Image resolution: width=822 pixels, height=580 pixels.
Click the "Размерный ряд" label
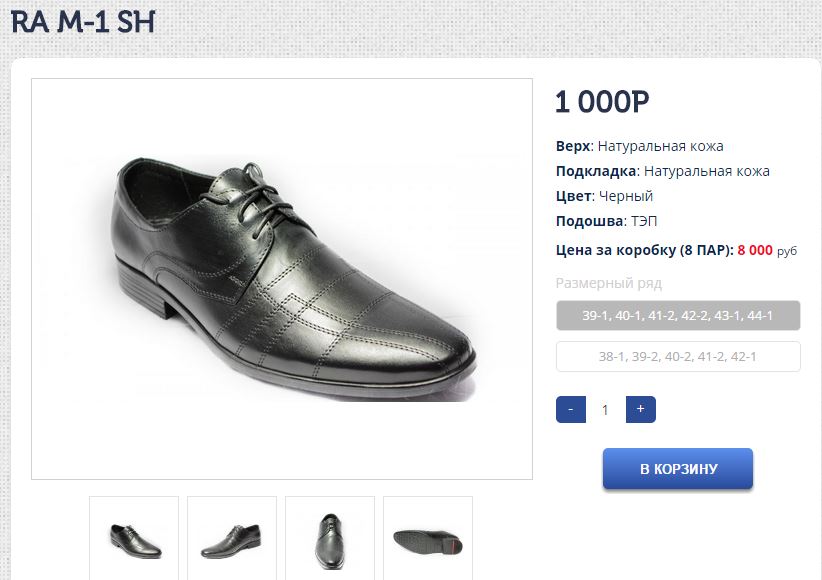[x=608, y=283]
